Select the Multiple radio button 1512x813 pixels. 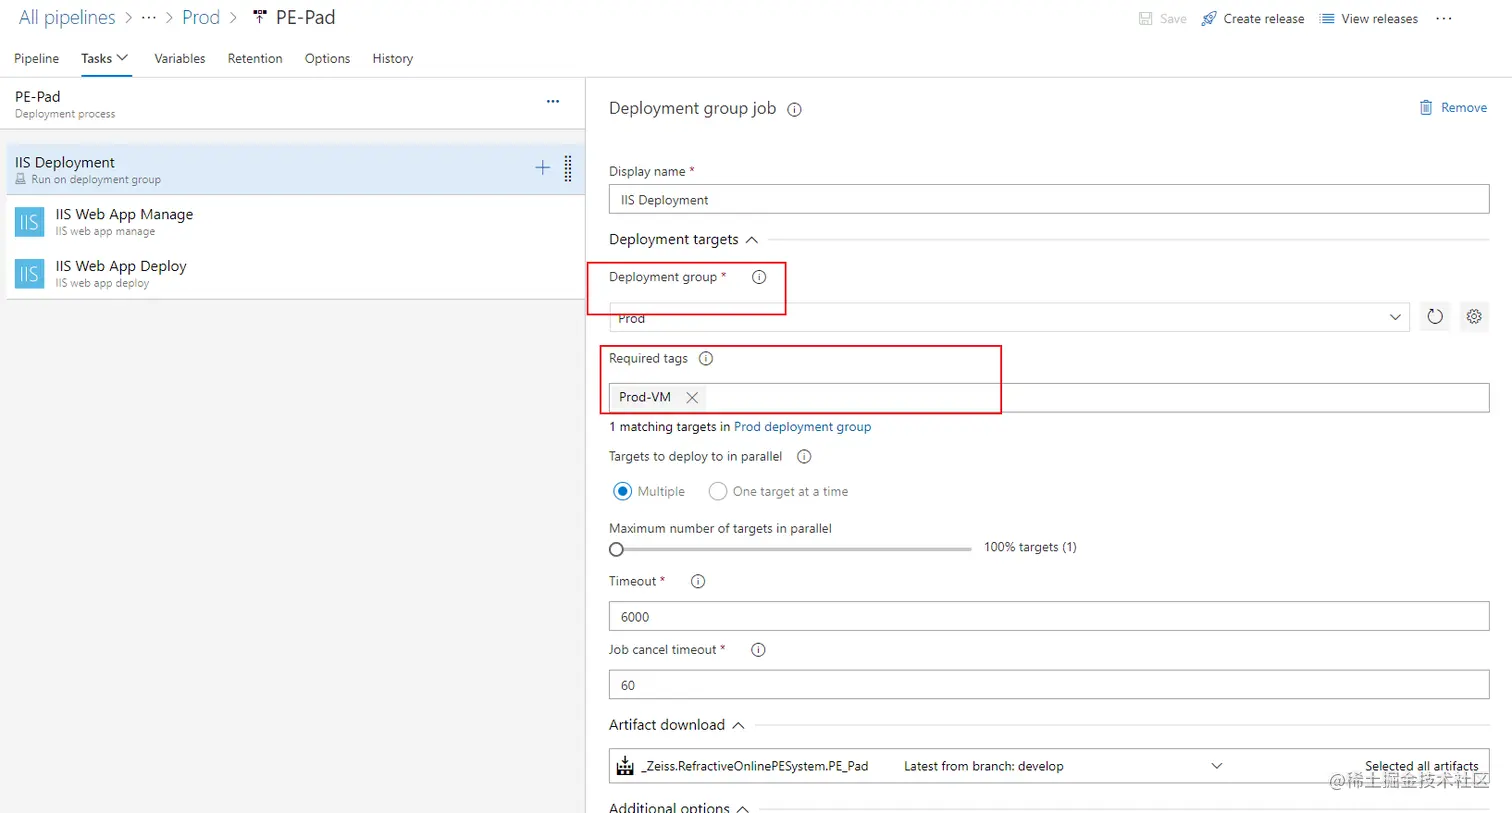pos(623,492)
